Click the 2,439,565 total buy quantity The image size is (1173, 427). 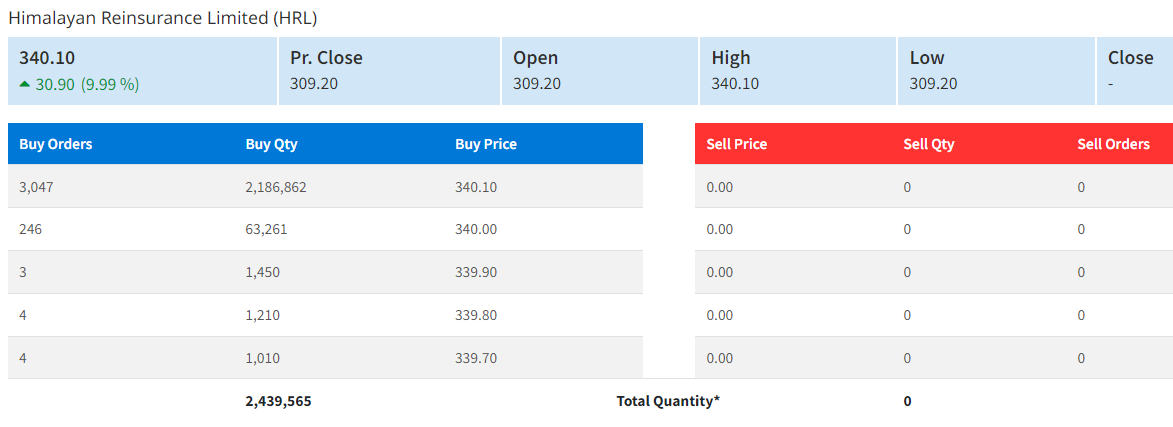[279, 401]
